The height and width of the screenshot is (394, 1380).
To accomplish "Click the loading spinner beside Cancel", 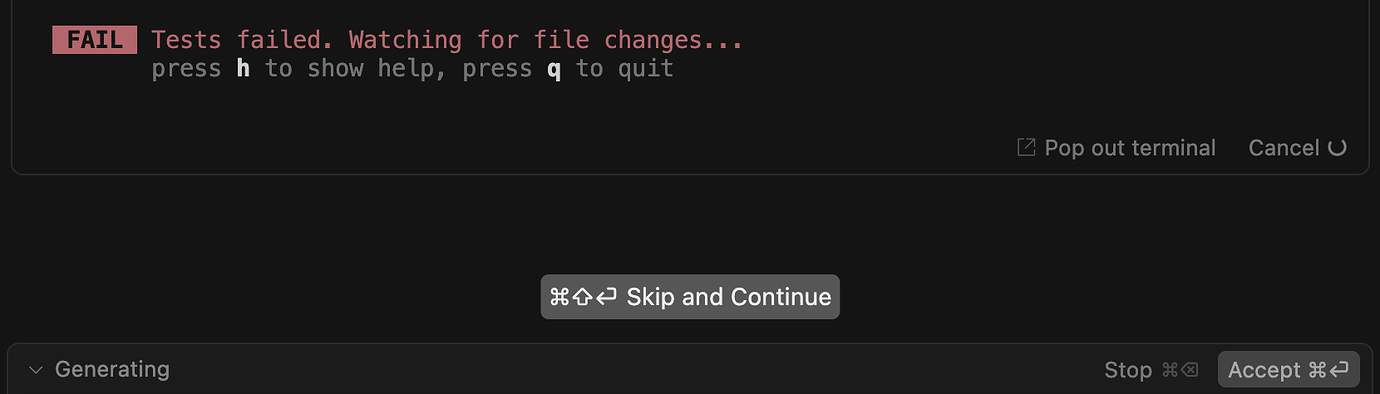I will [1337, 148].
